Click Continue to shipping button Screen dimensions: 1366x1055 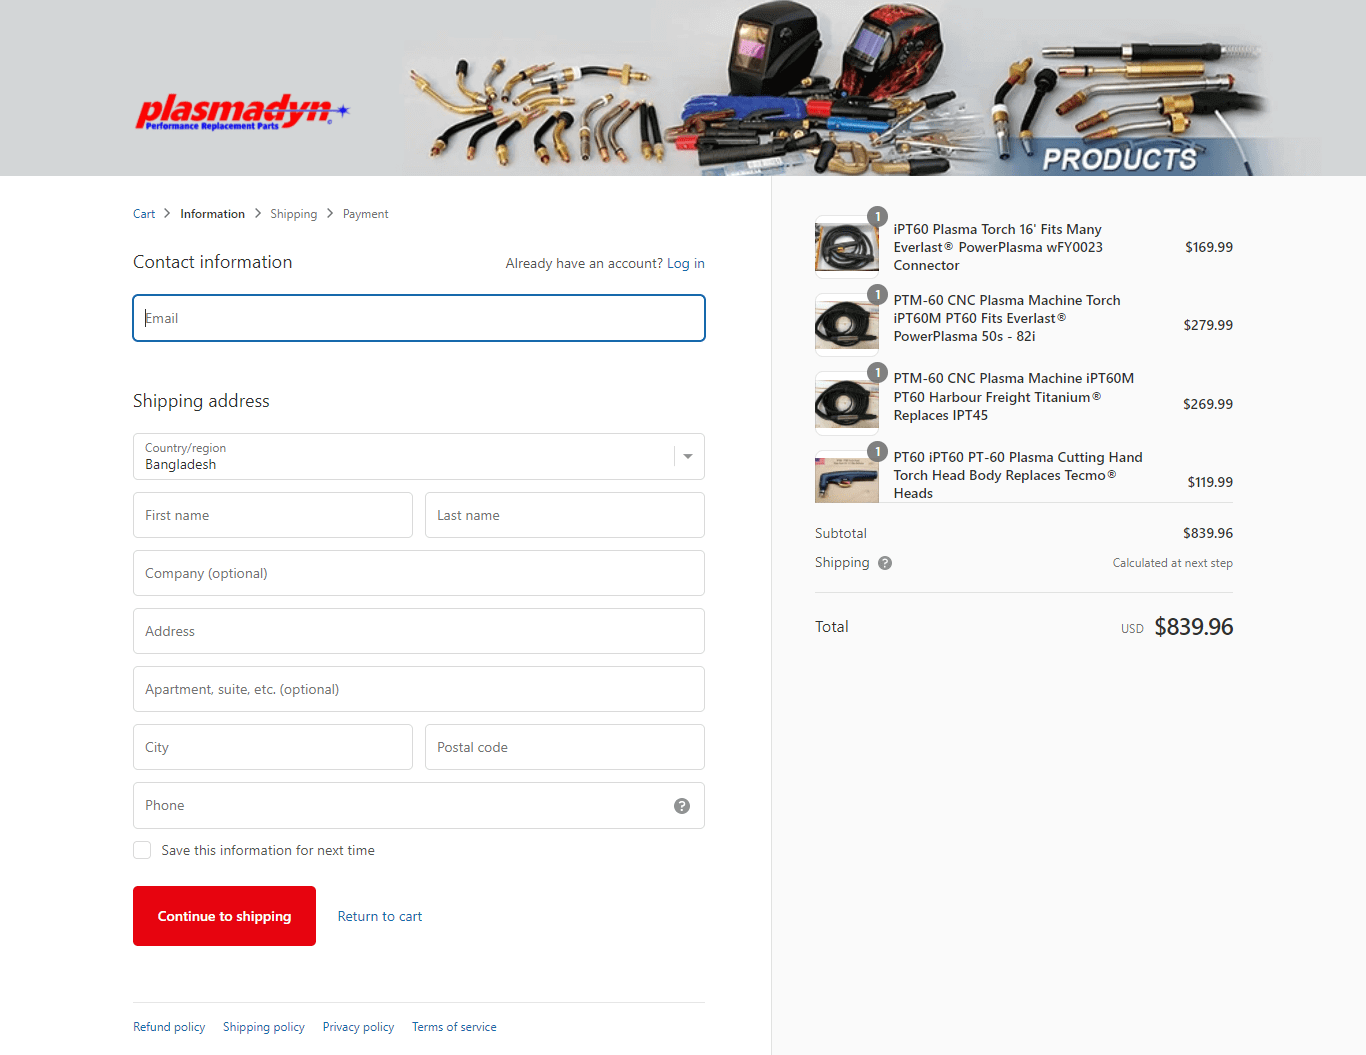[x=224, y=916]
